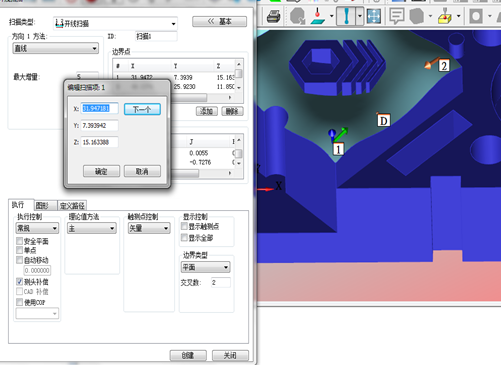Select the vector value 0.0055
The height and width of the screenshot is (365, 501).
point(199,153)
